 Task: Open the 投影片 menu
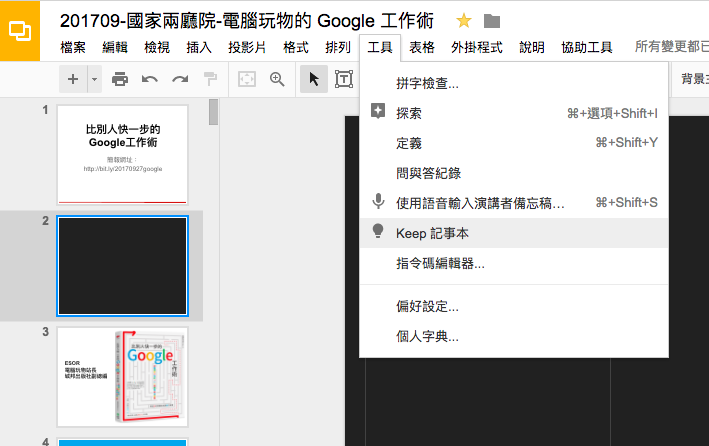247,47
